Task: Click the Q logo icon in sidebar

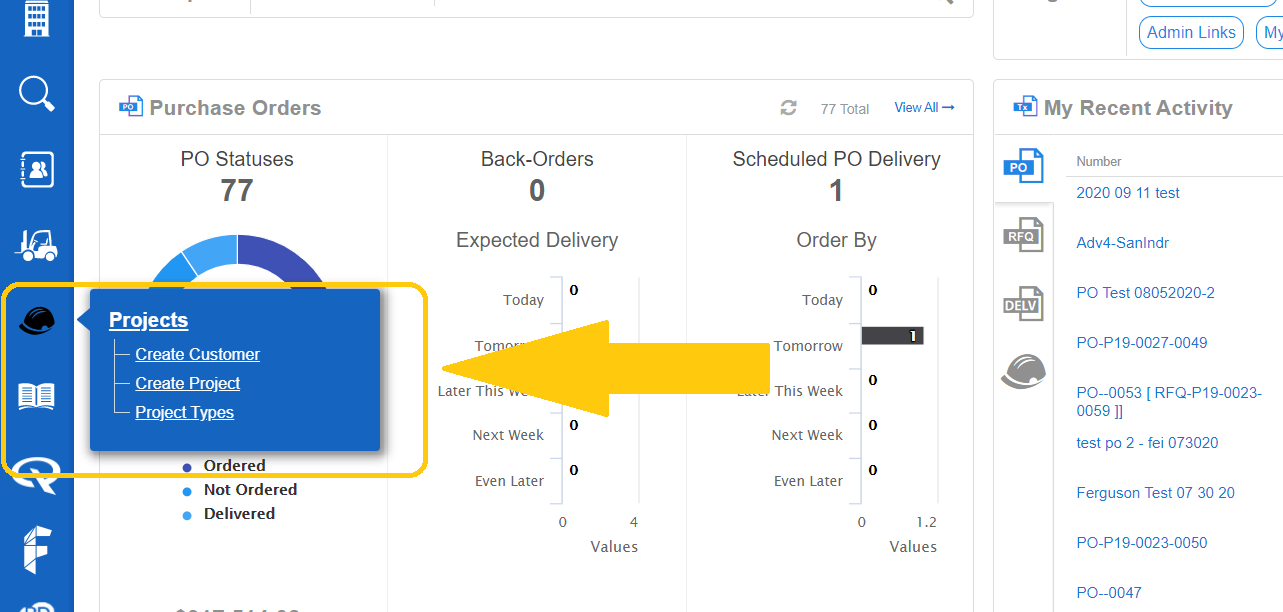Action: coord(37,474)
